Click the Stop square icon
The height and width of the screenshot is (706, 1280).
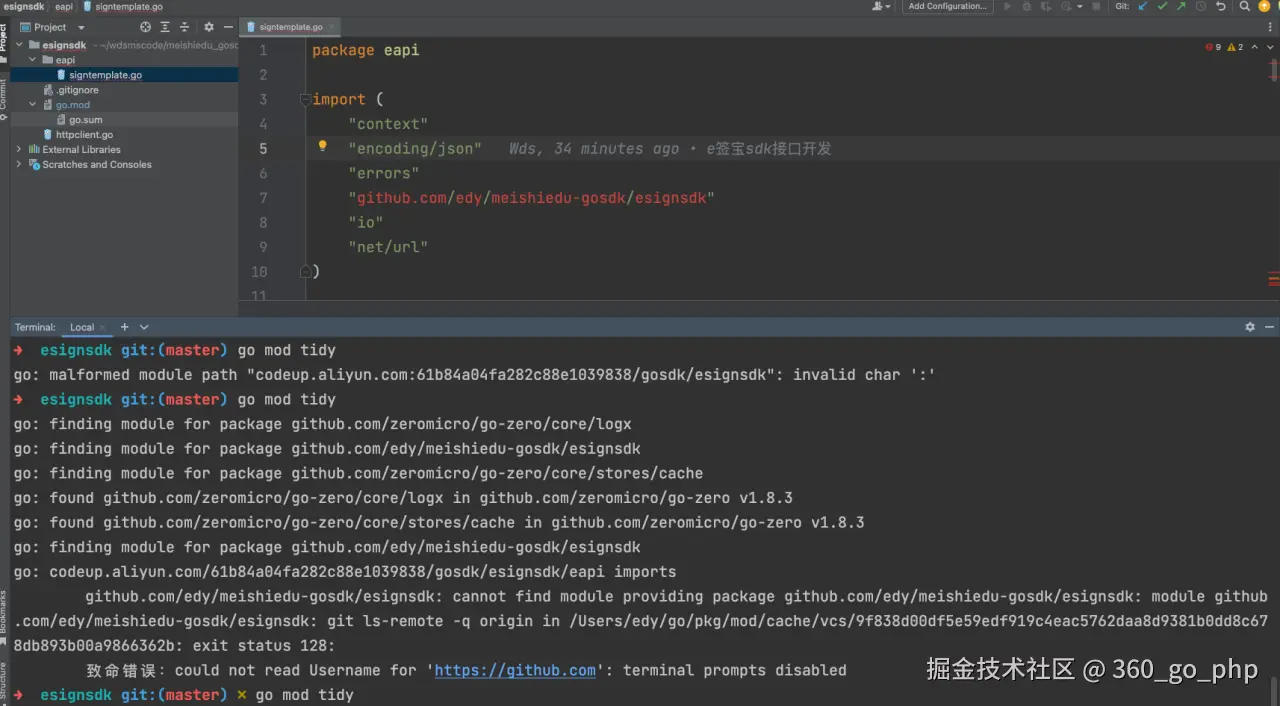[x=1097, y=6]
